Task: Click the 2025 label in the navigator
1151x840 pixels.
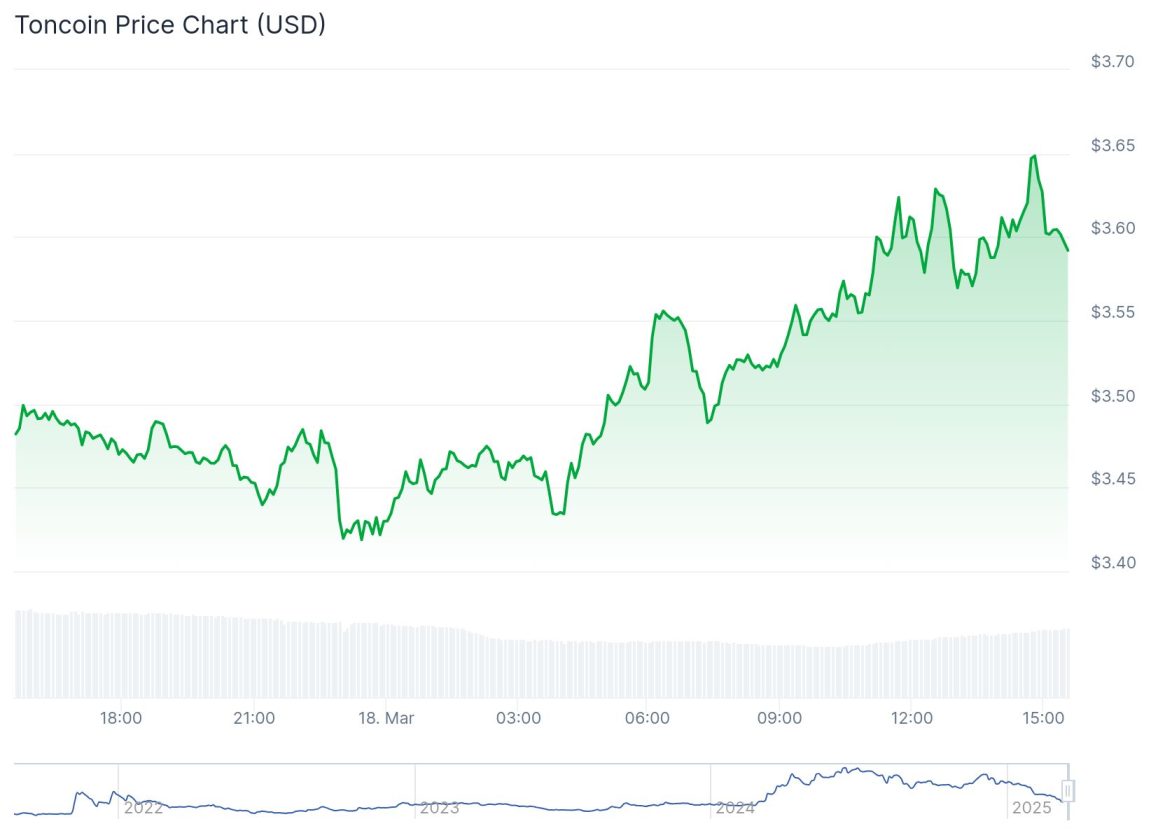Action: pyautogui.click(x=1031, y=807)
